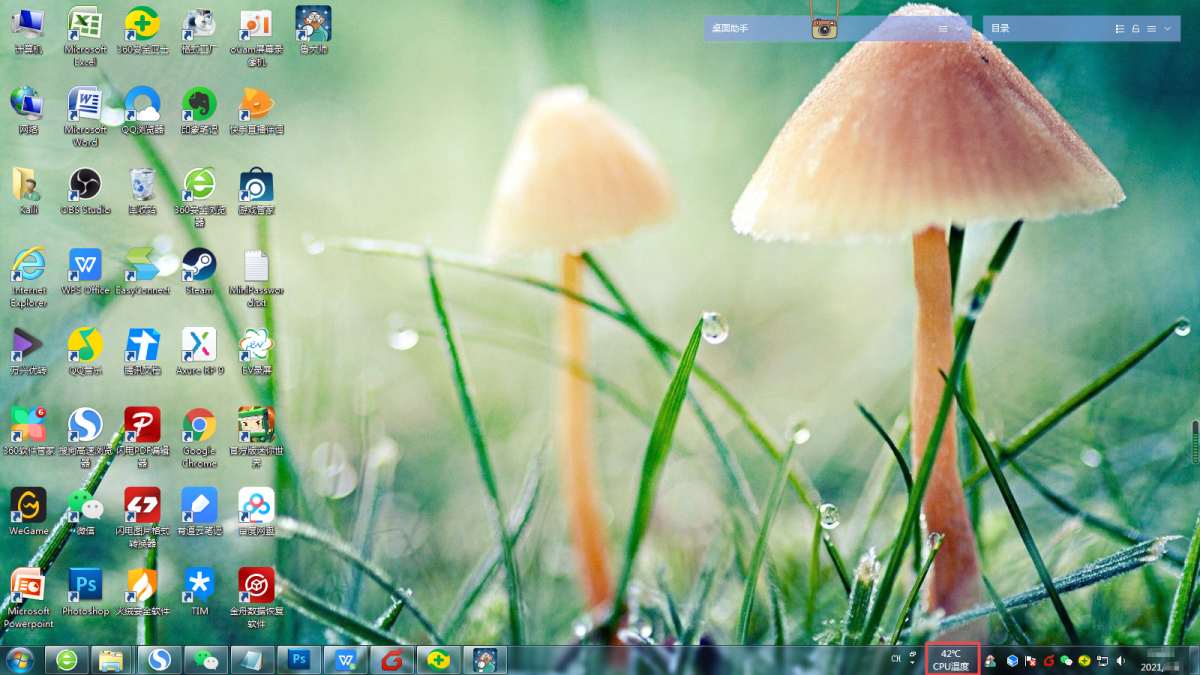
Task: Open 印象笔记 desktop shortcut
Action: pos(199,110)
